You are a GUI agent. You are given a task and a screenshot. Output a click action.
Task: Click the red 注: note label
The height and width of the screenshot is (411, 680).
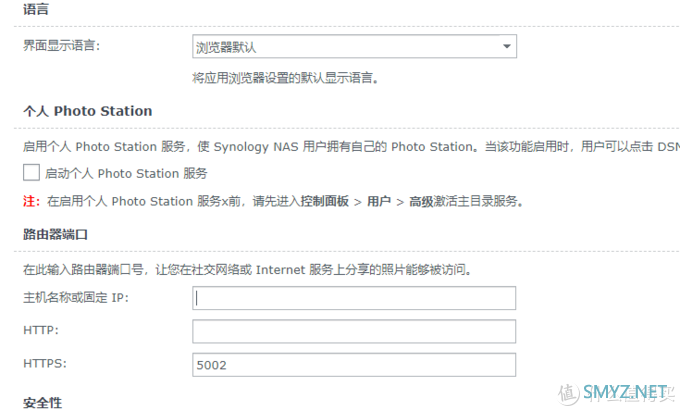coord(32,201)
